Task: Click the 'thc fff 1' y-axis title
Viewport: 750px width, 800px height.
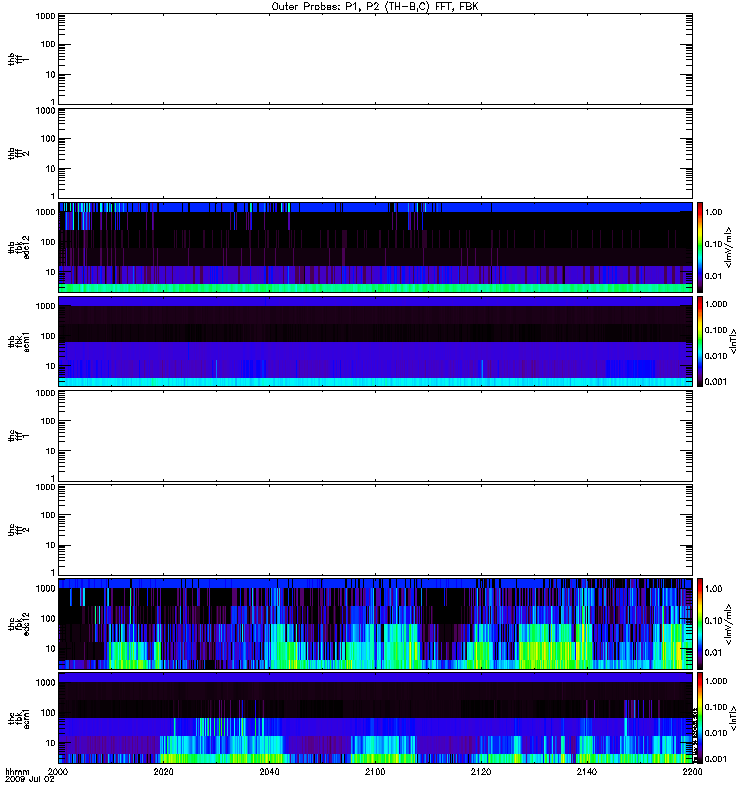Action: click(x=19, y=436)
